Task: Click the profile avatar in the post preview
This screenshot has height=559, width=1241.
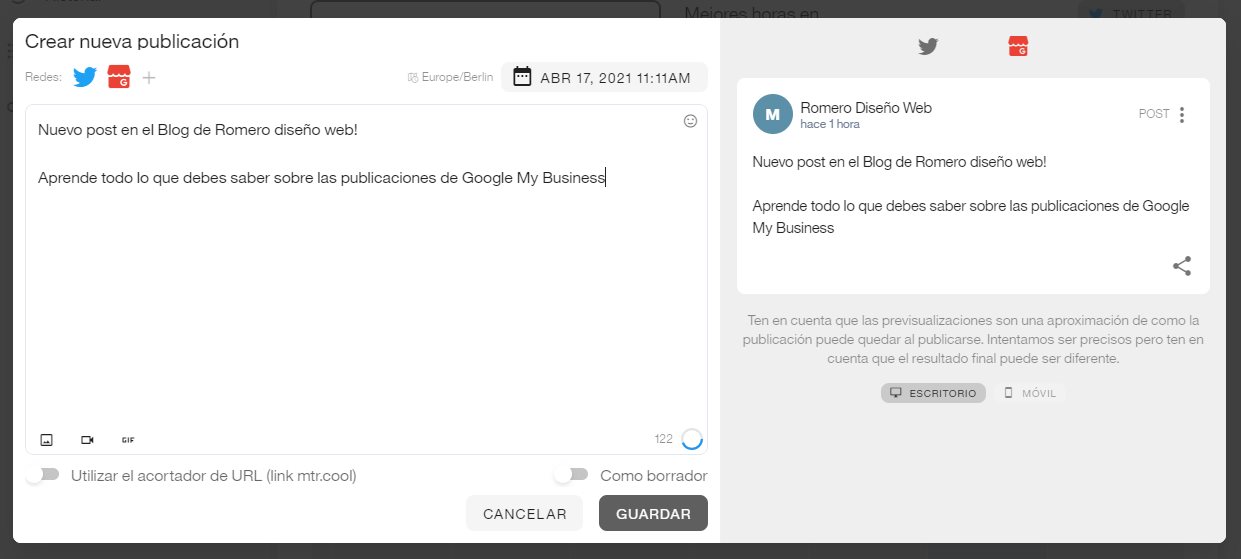Action: (772, 115)
